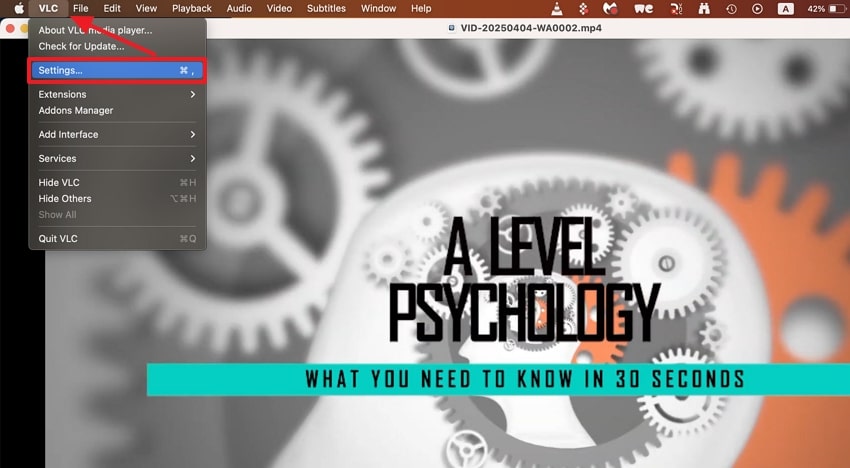
Task: Expand the Extensions submenu
Action: (x=117, y=94)
